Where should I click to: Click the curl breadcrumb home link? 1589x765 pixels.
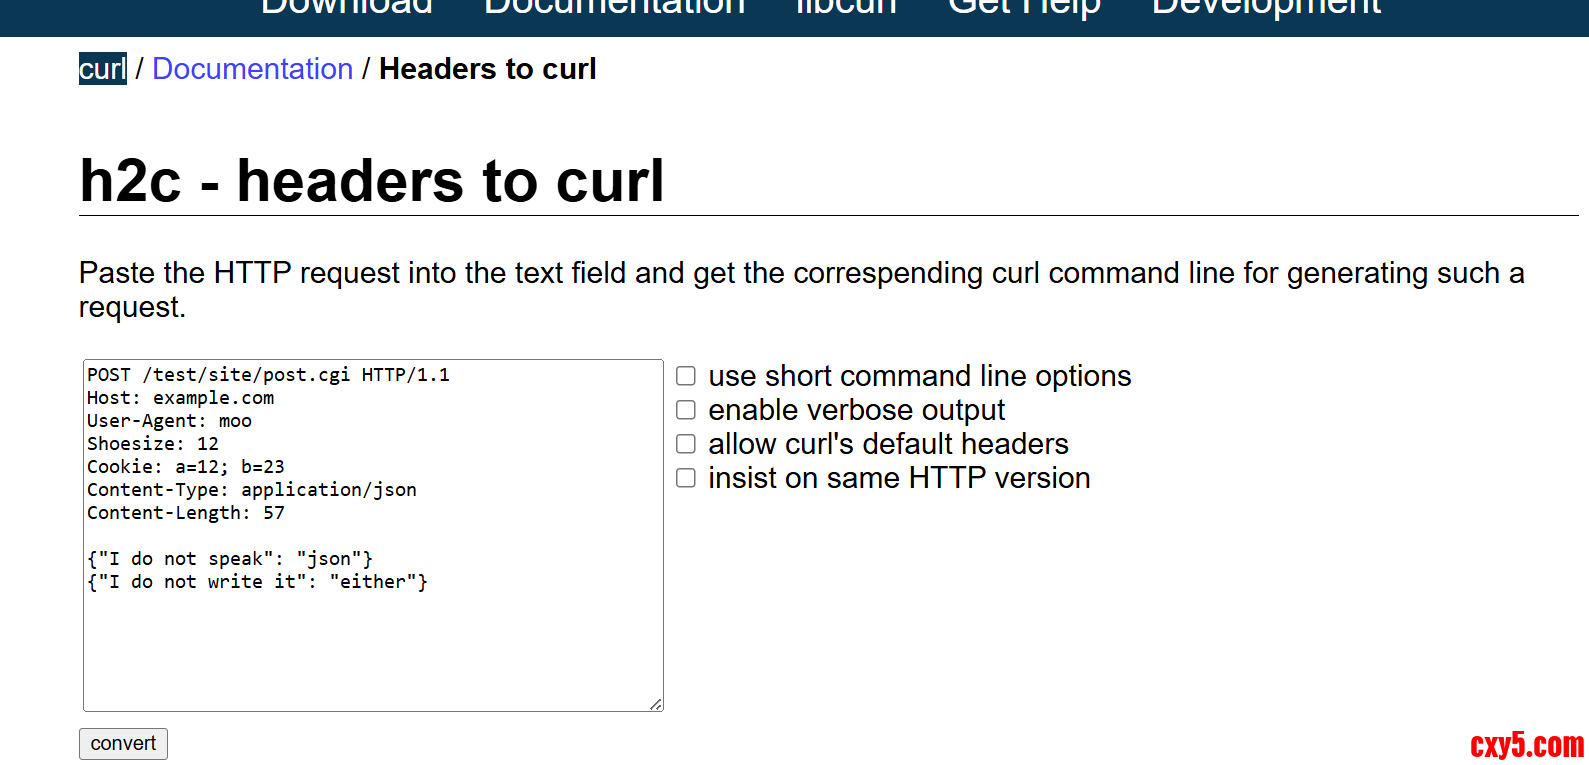pos(102,69)
